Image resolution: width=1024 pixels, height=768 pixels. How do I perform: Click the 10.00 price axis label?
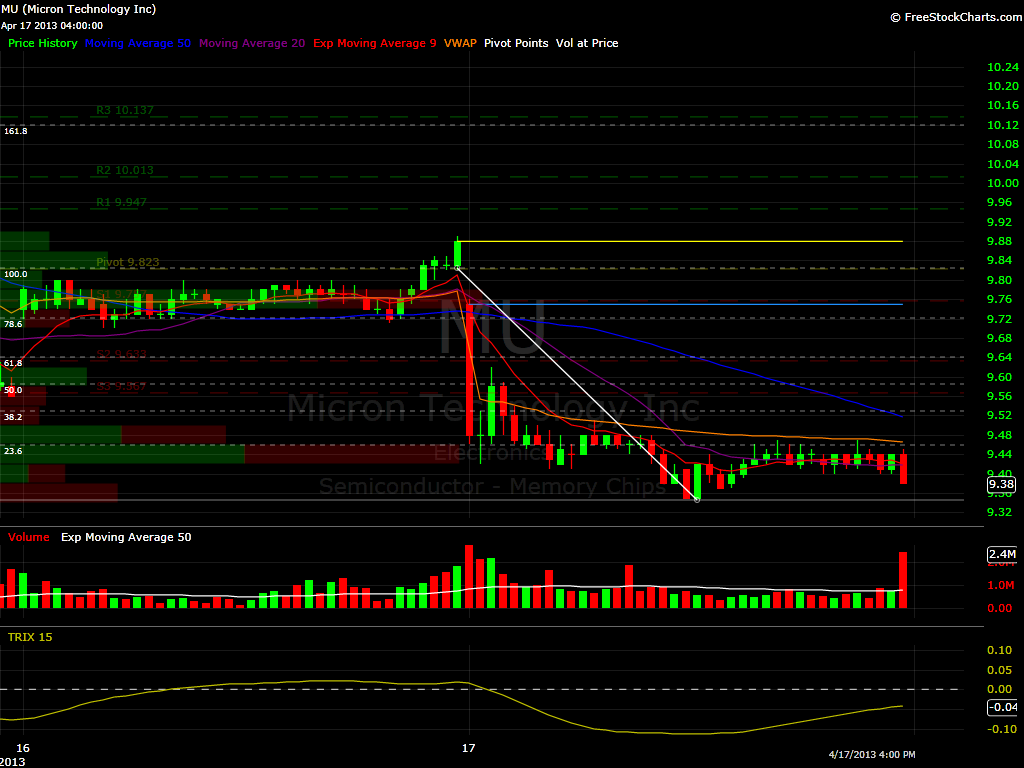click(1002, 184)
